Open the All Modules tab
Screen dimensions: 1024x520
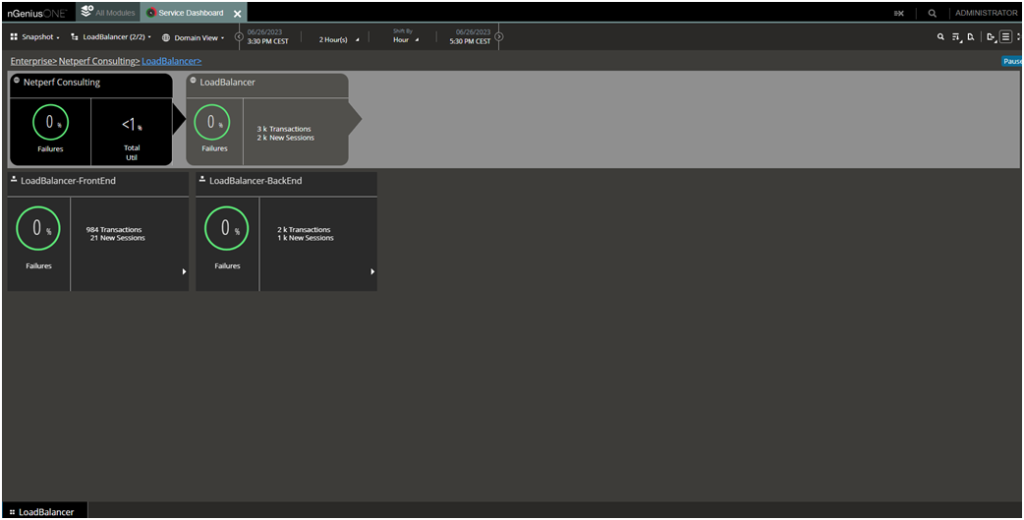108,12
